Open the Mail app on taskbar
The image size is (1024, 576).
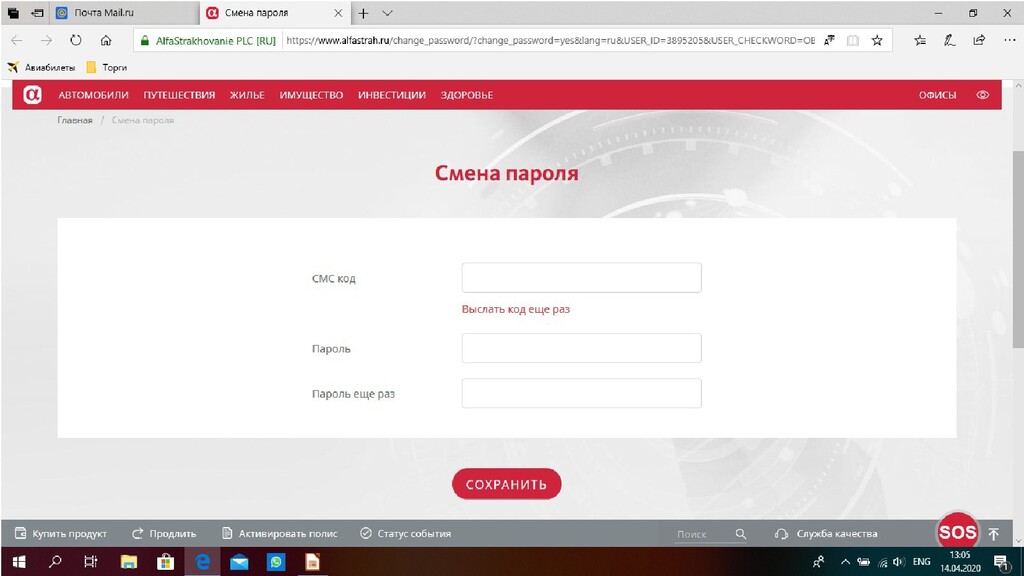click(239, 562)
